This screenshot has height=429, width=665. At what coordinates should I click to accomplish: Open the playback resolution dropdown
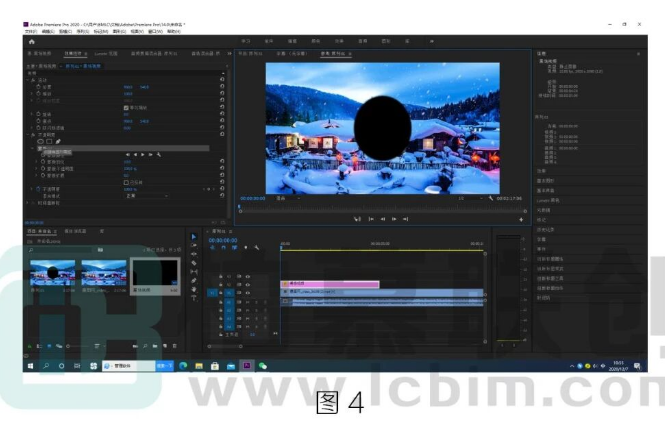(470, 198)
